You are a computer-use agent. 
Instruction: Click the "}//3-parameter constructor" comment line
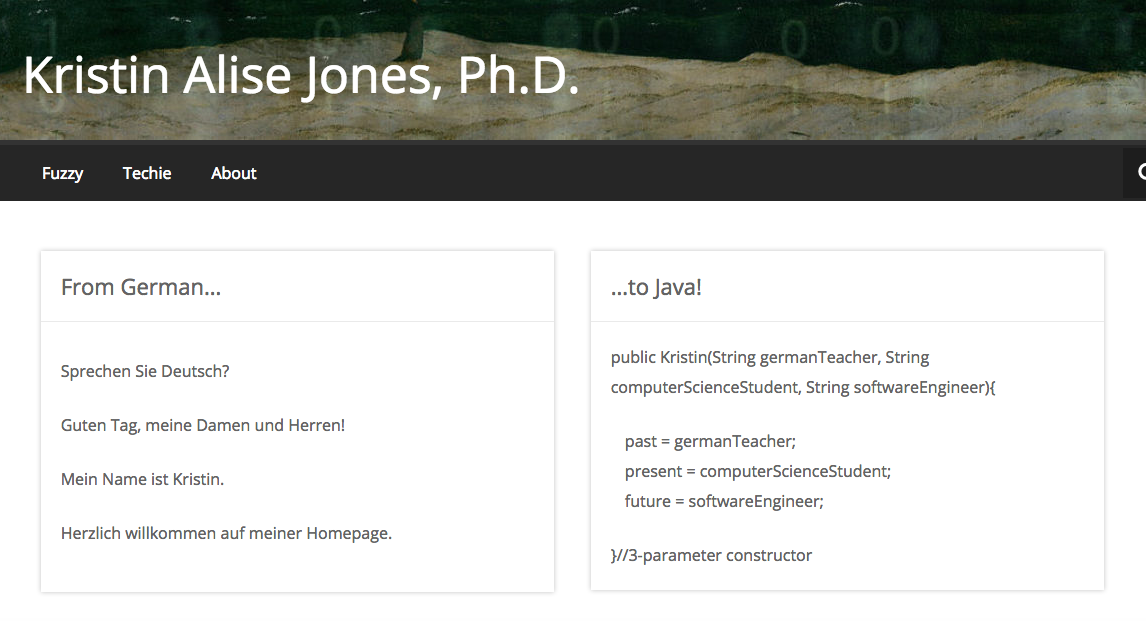[x=711, y=555]
